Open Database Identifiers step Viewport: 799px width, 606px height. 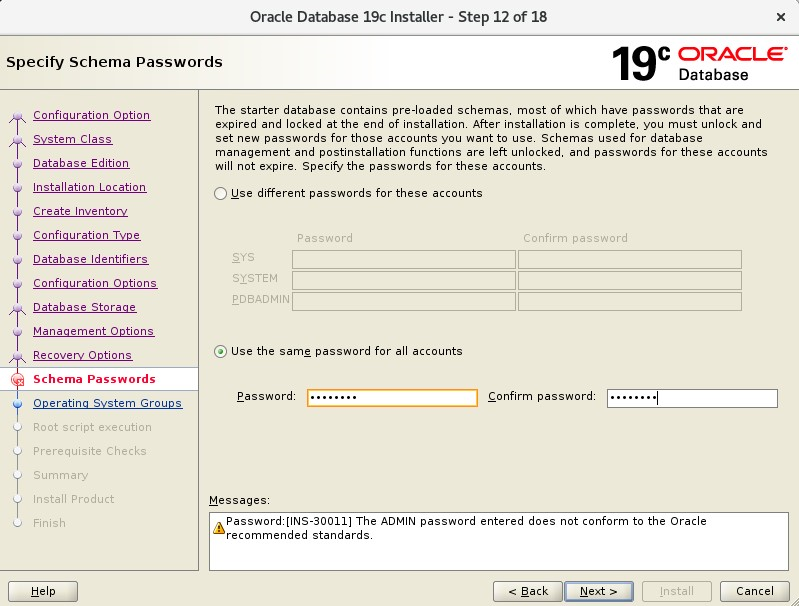tap(91, 259)
